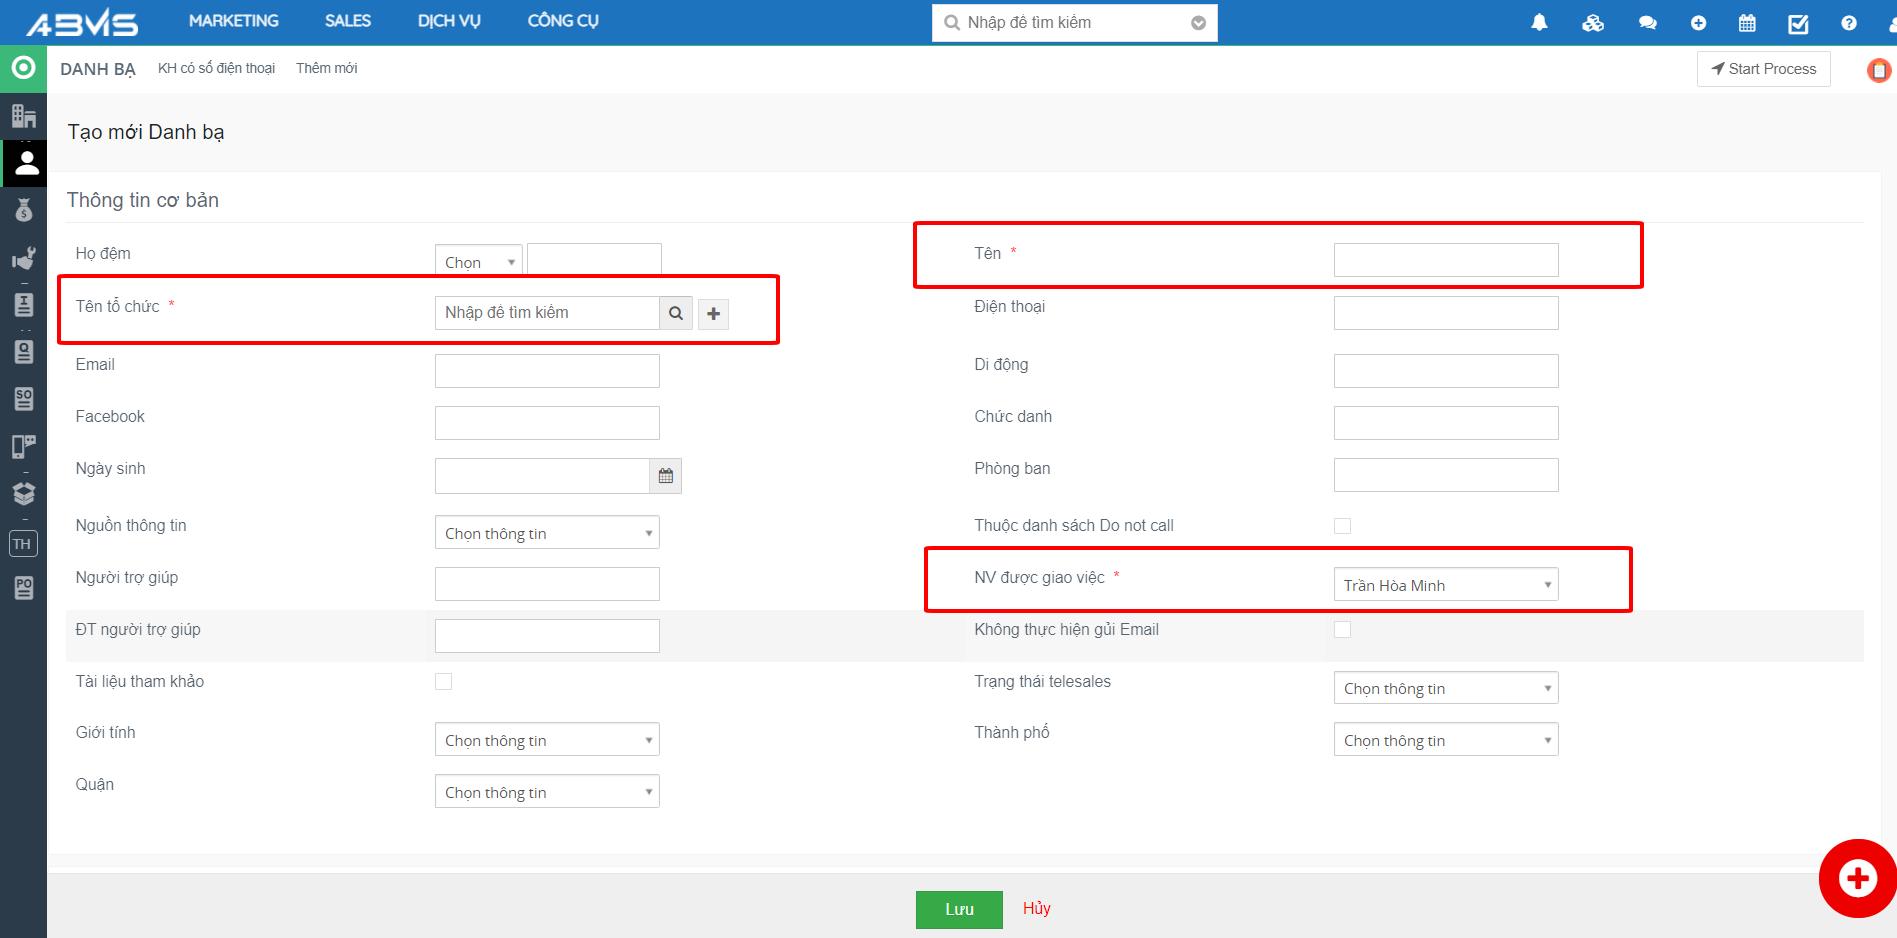Viewport: 1897px width, 938px height.
Task: Click the notifications bell icon
Action: click(x=1539, y=22)
